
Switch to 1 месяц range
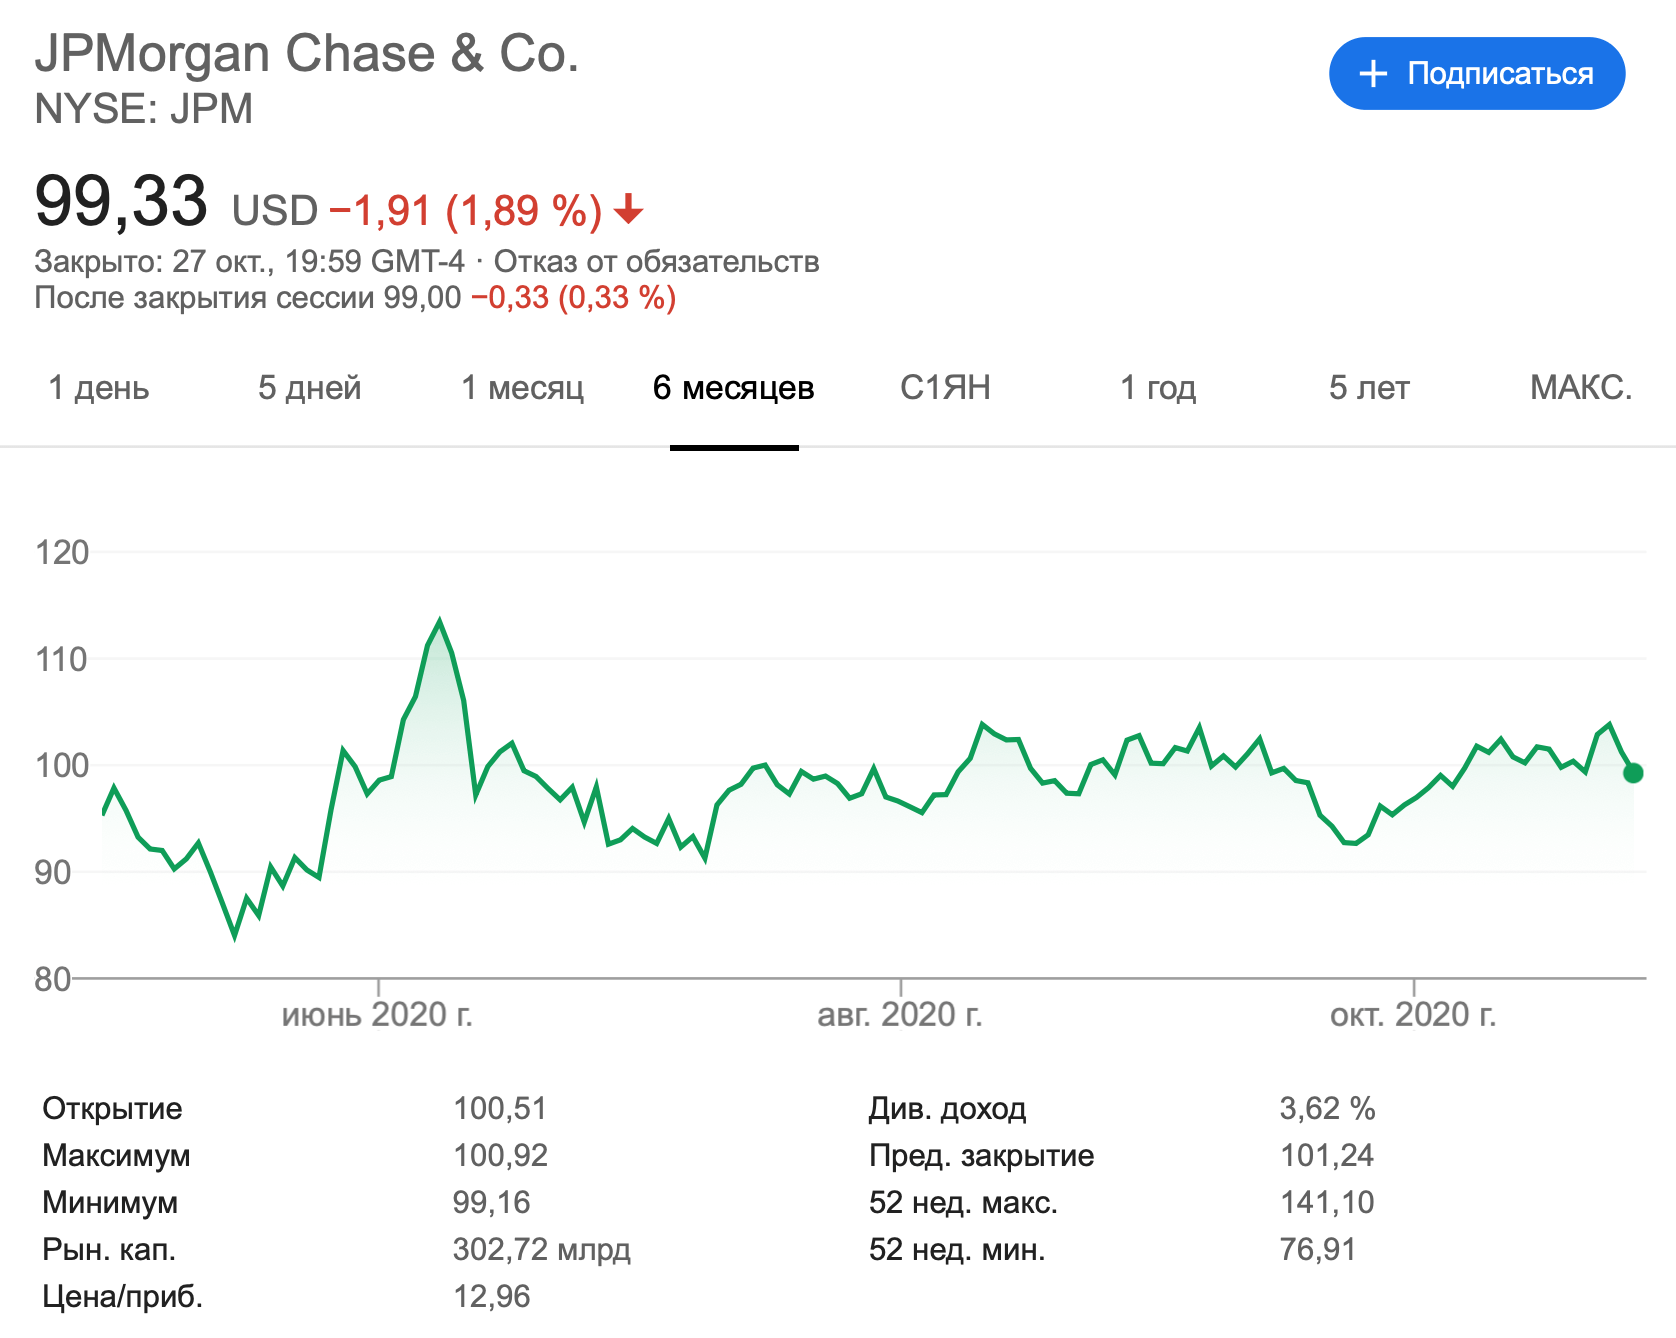click(x=522, y=388)
